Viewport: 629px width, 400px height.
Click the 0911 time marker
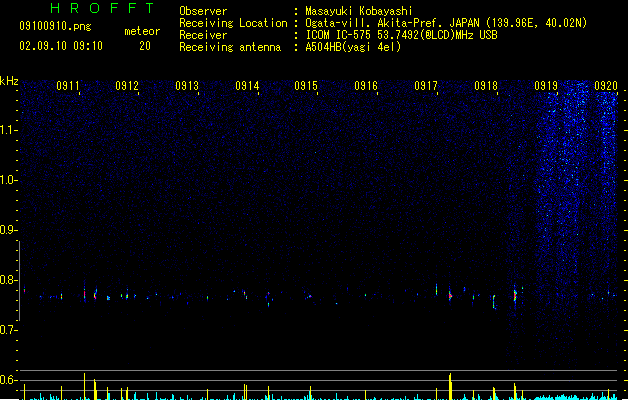click(x=68, y=86)
